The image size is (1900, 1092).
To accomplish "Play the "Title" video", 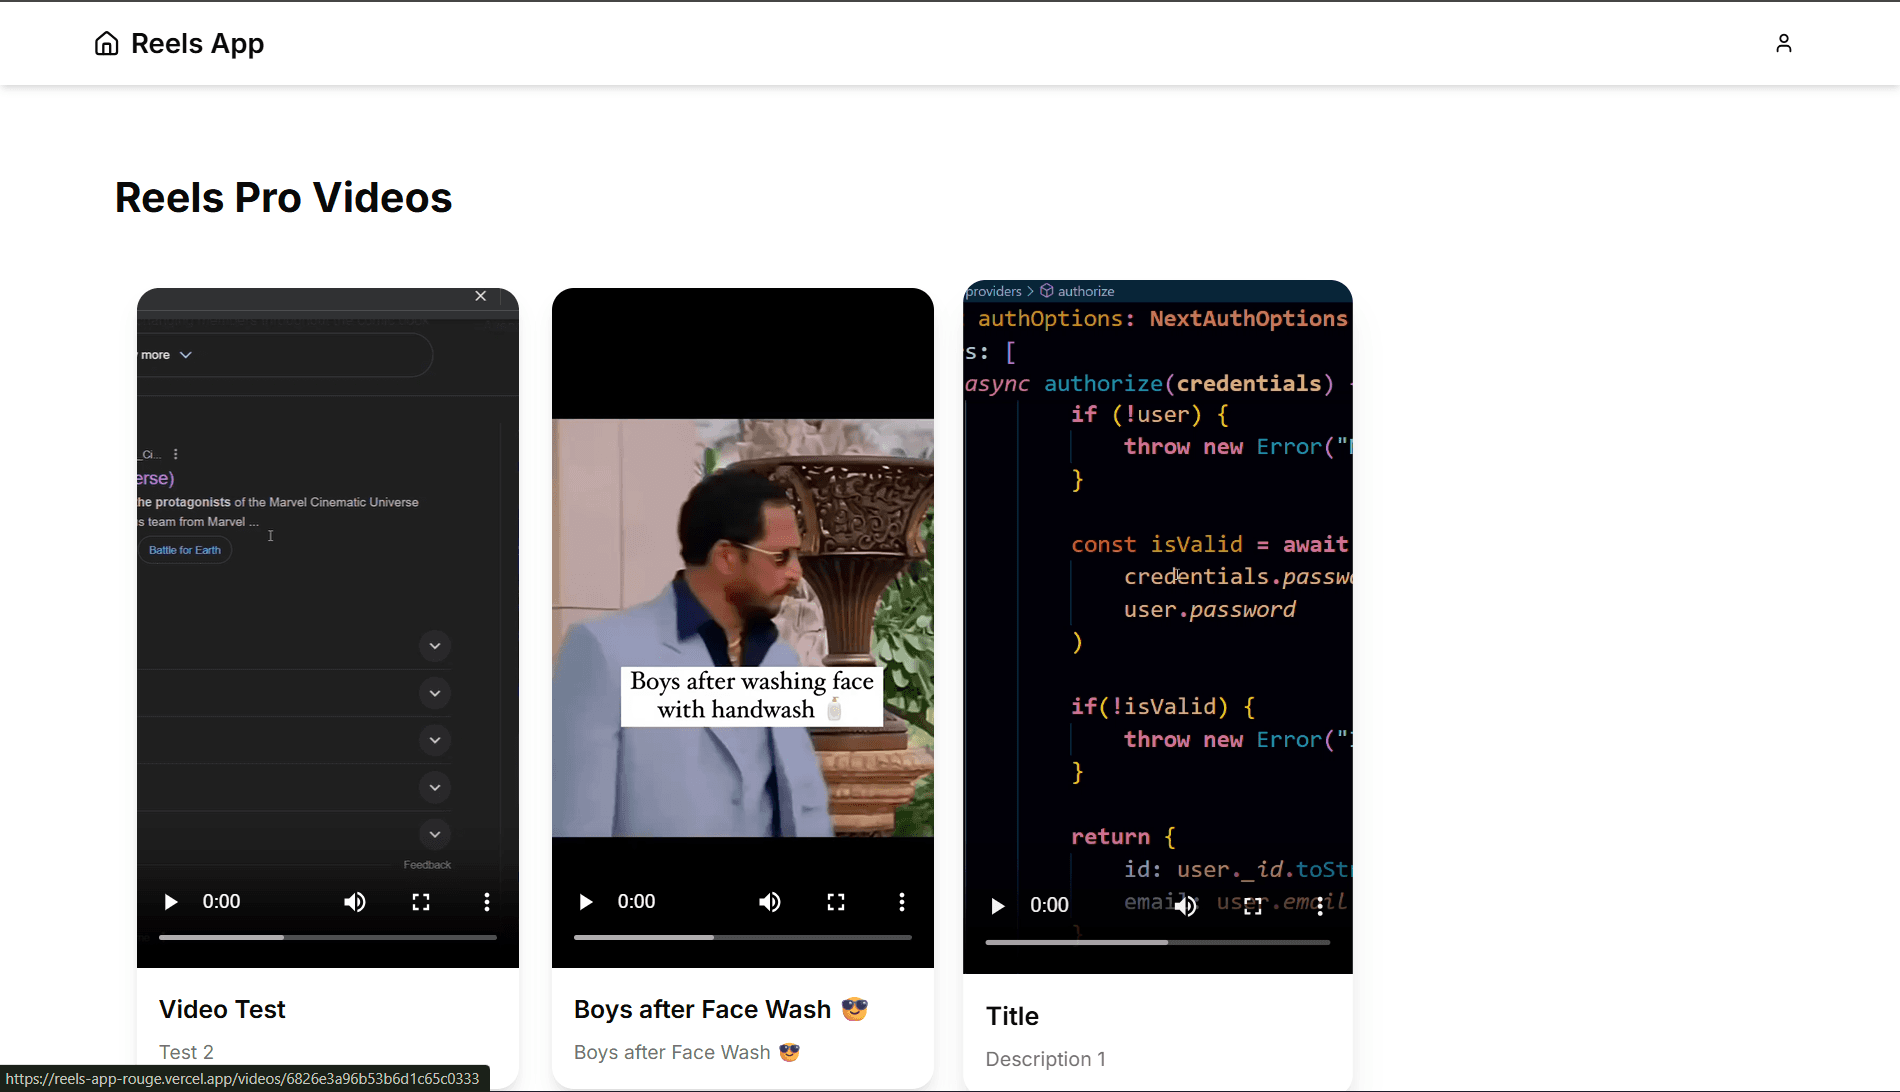I will (997, 905).
